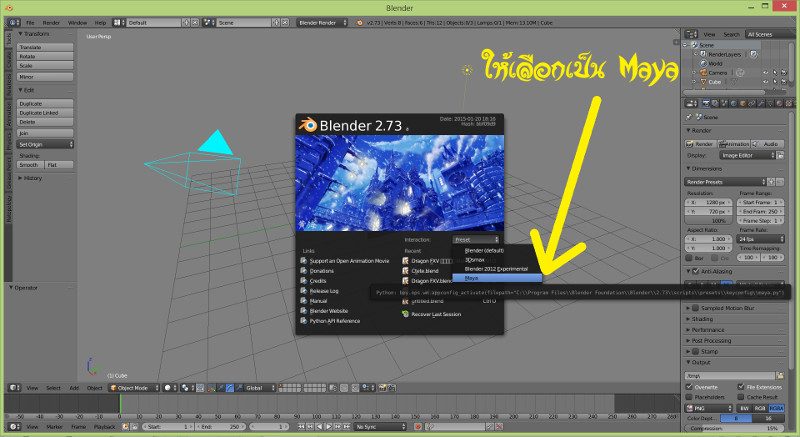Click the Audio render button
800x437 pixels.
click(x=767, y=144)
